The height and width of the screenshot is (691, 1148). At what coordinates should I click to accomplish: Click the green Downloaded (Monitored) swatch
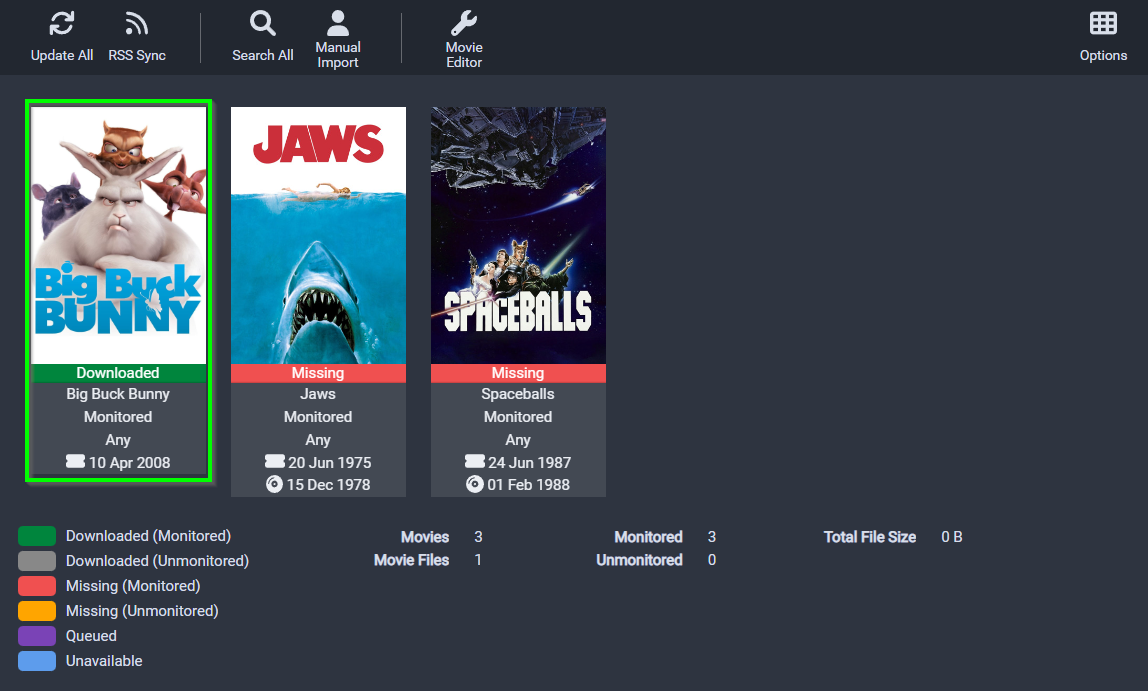[x=37, y=536]
